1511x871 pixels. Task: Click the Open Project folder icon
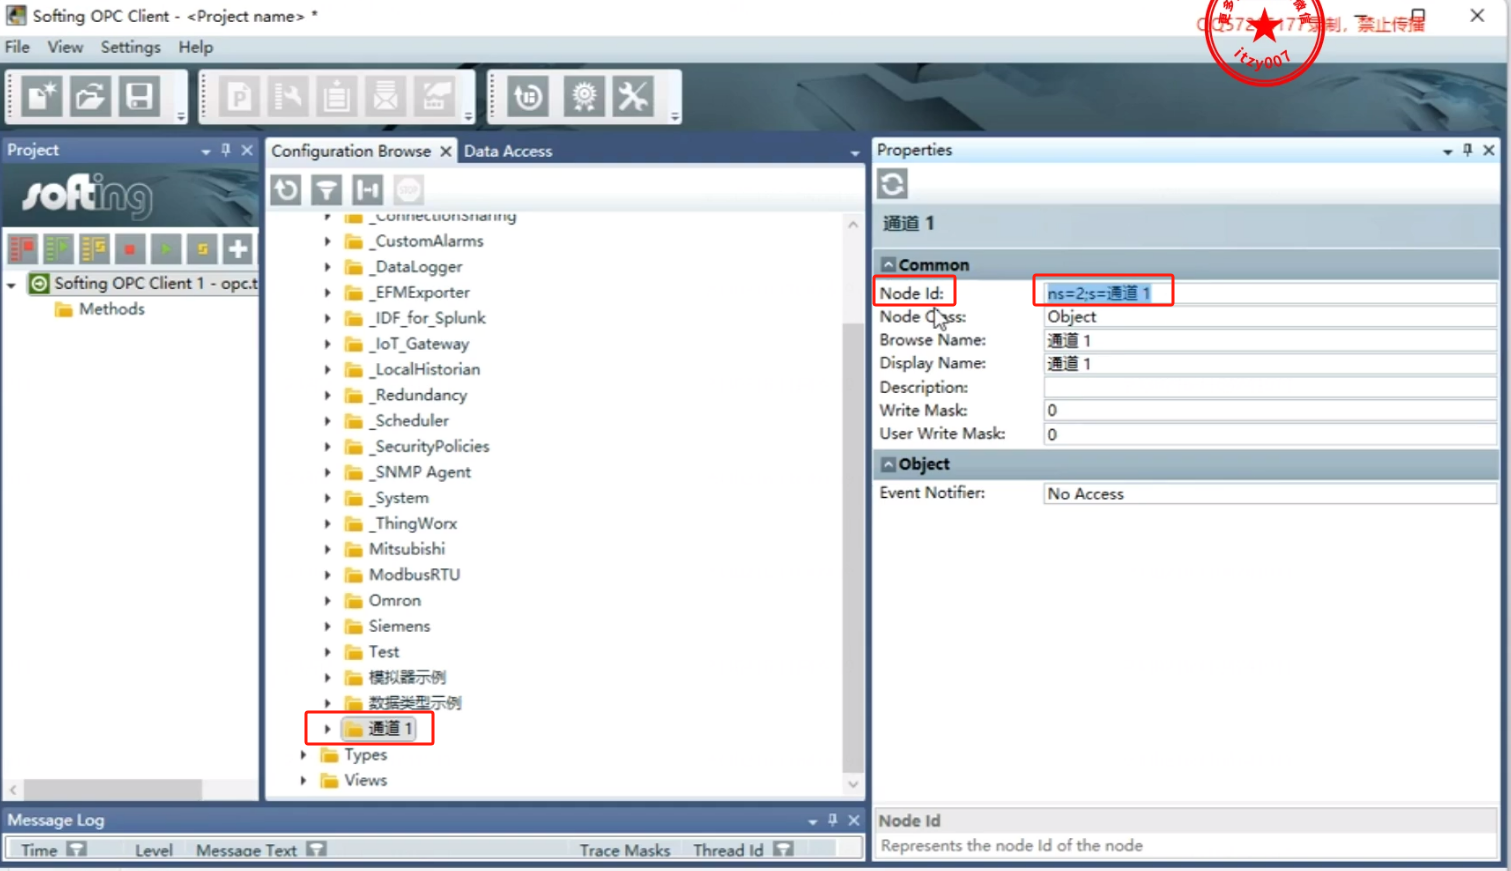tap(90, 97)
